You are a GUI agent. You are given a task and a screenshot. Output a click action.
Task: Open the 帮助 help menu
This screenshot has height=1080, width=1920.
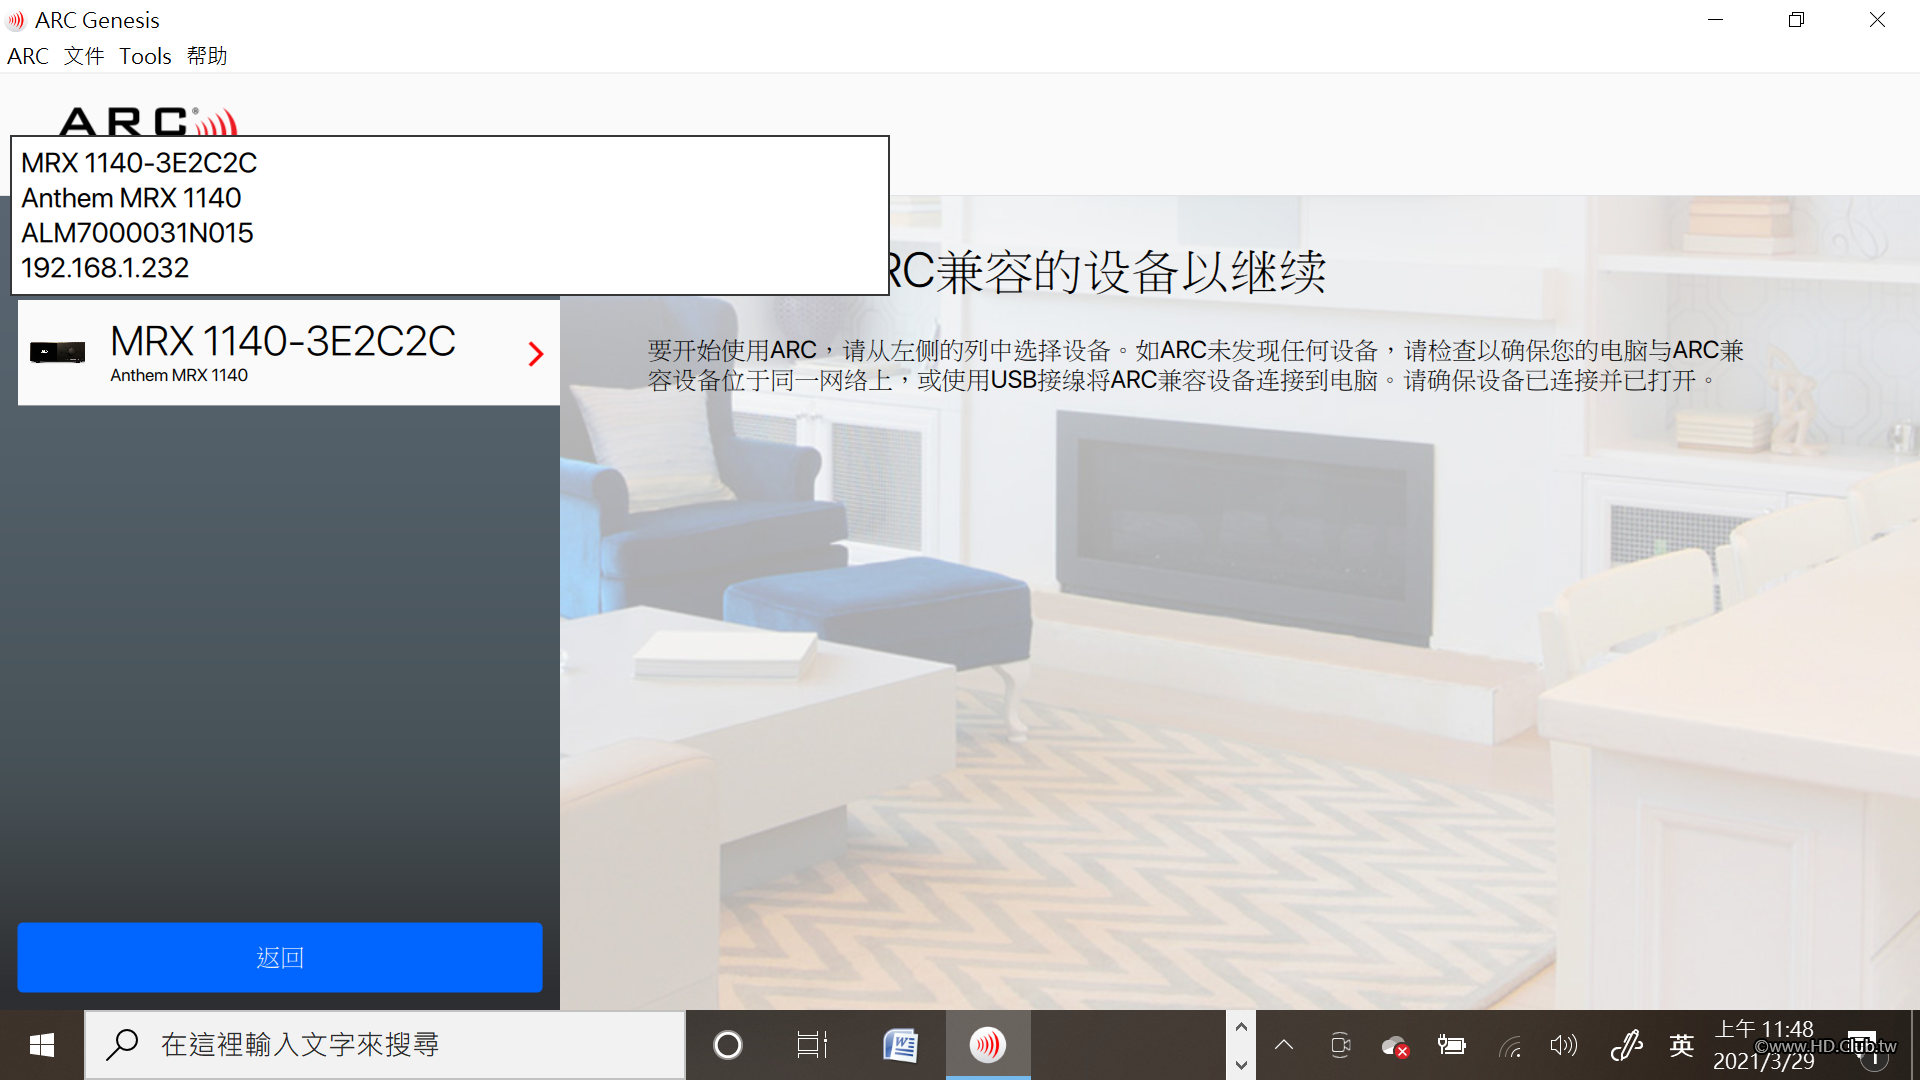(x=207, y=56)
